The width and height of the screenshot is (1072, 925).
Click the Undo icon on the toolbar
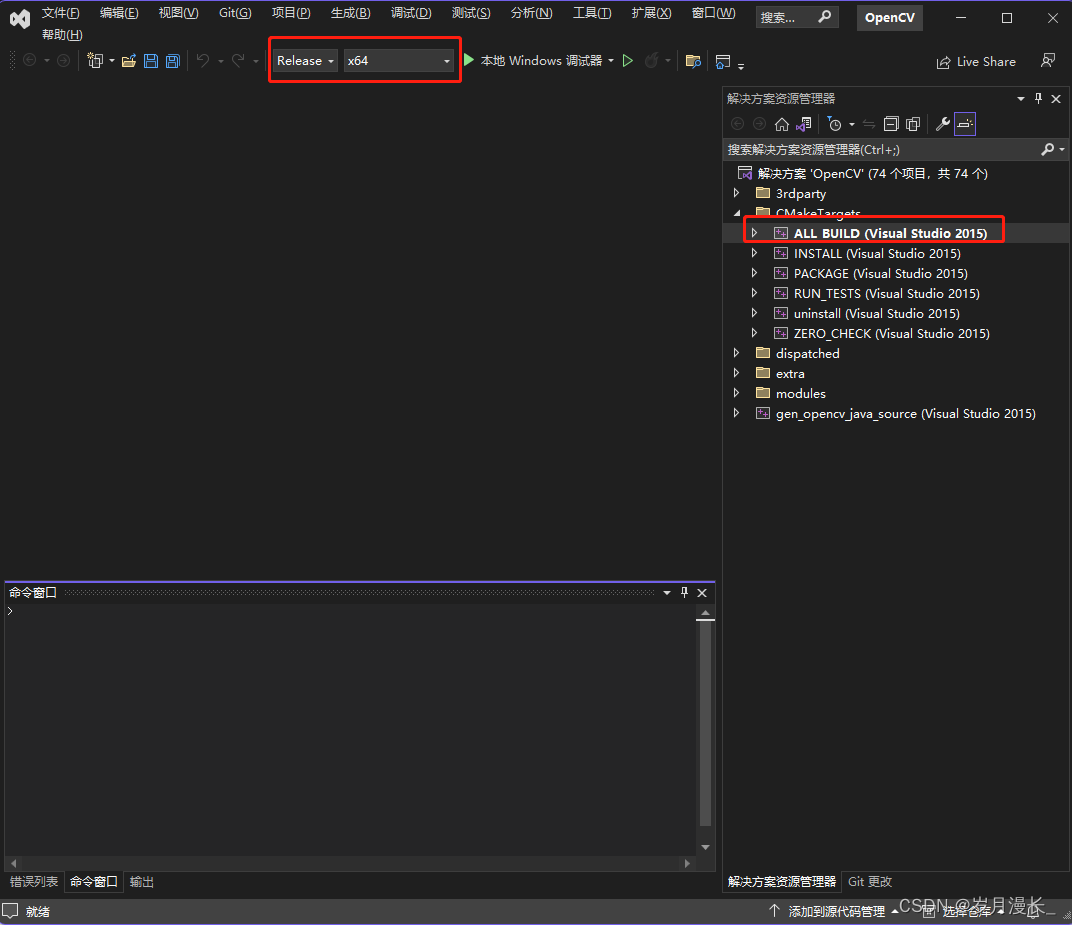204,61
